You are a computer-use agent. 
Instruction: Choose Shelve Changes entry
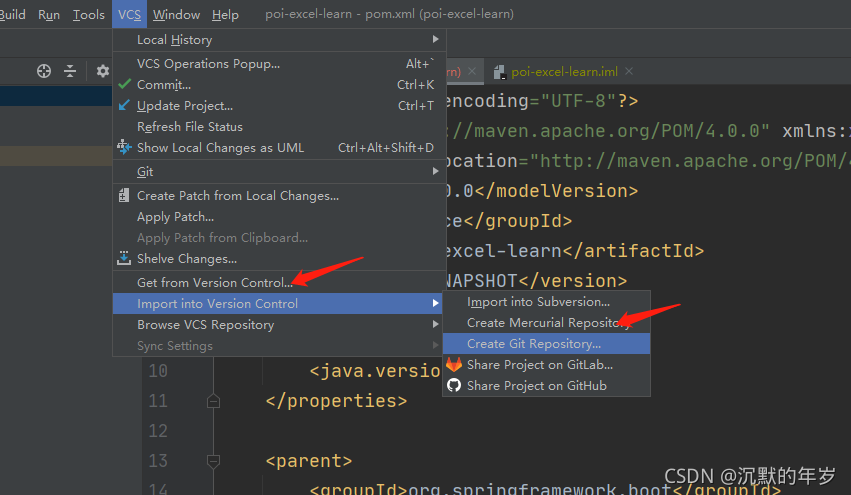280,259
